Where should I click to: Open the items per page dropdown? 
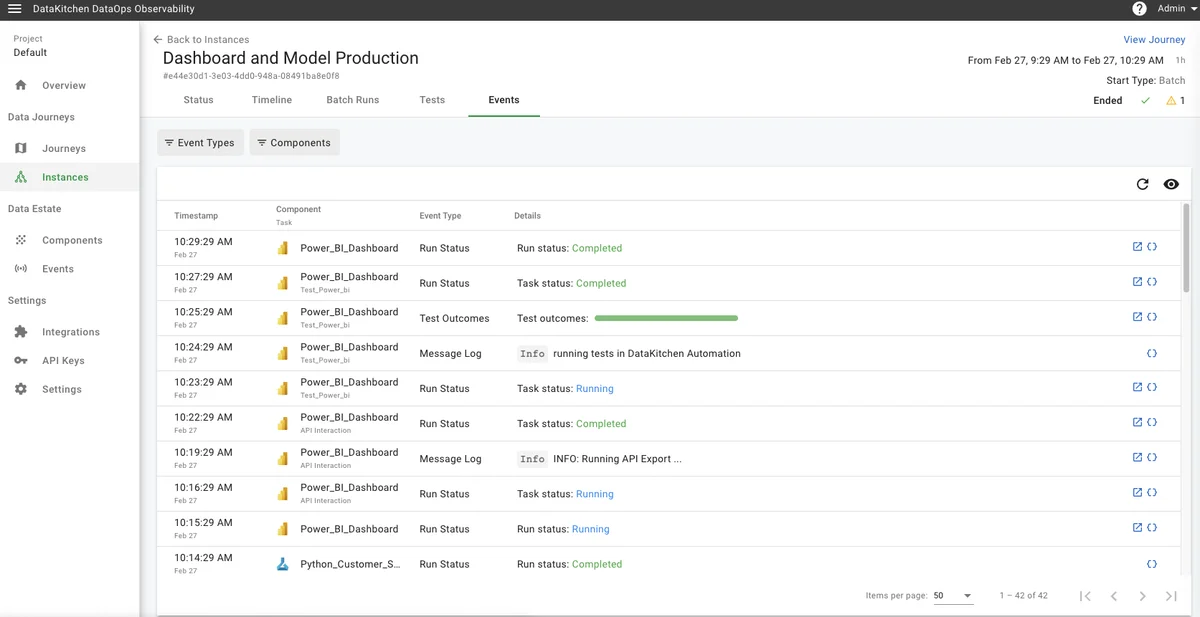point(952,596)
